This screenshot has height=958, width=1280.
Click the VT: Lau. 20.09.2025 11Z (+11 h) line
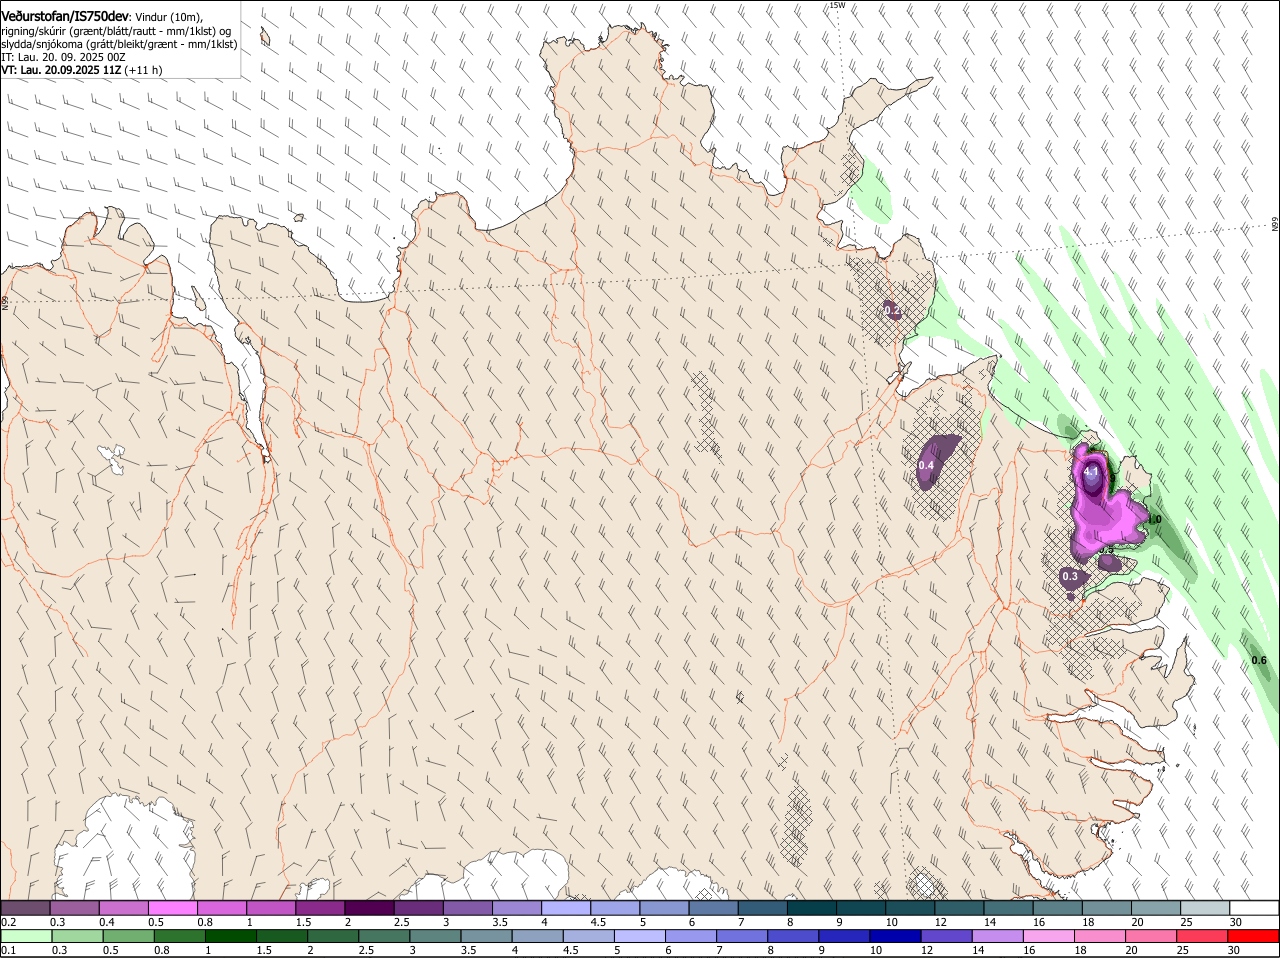[x=81, y=70]
